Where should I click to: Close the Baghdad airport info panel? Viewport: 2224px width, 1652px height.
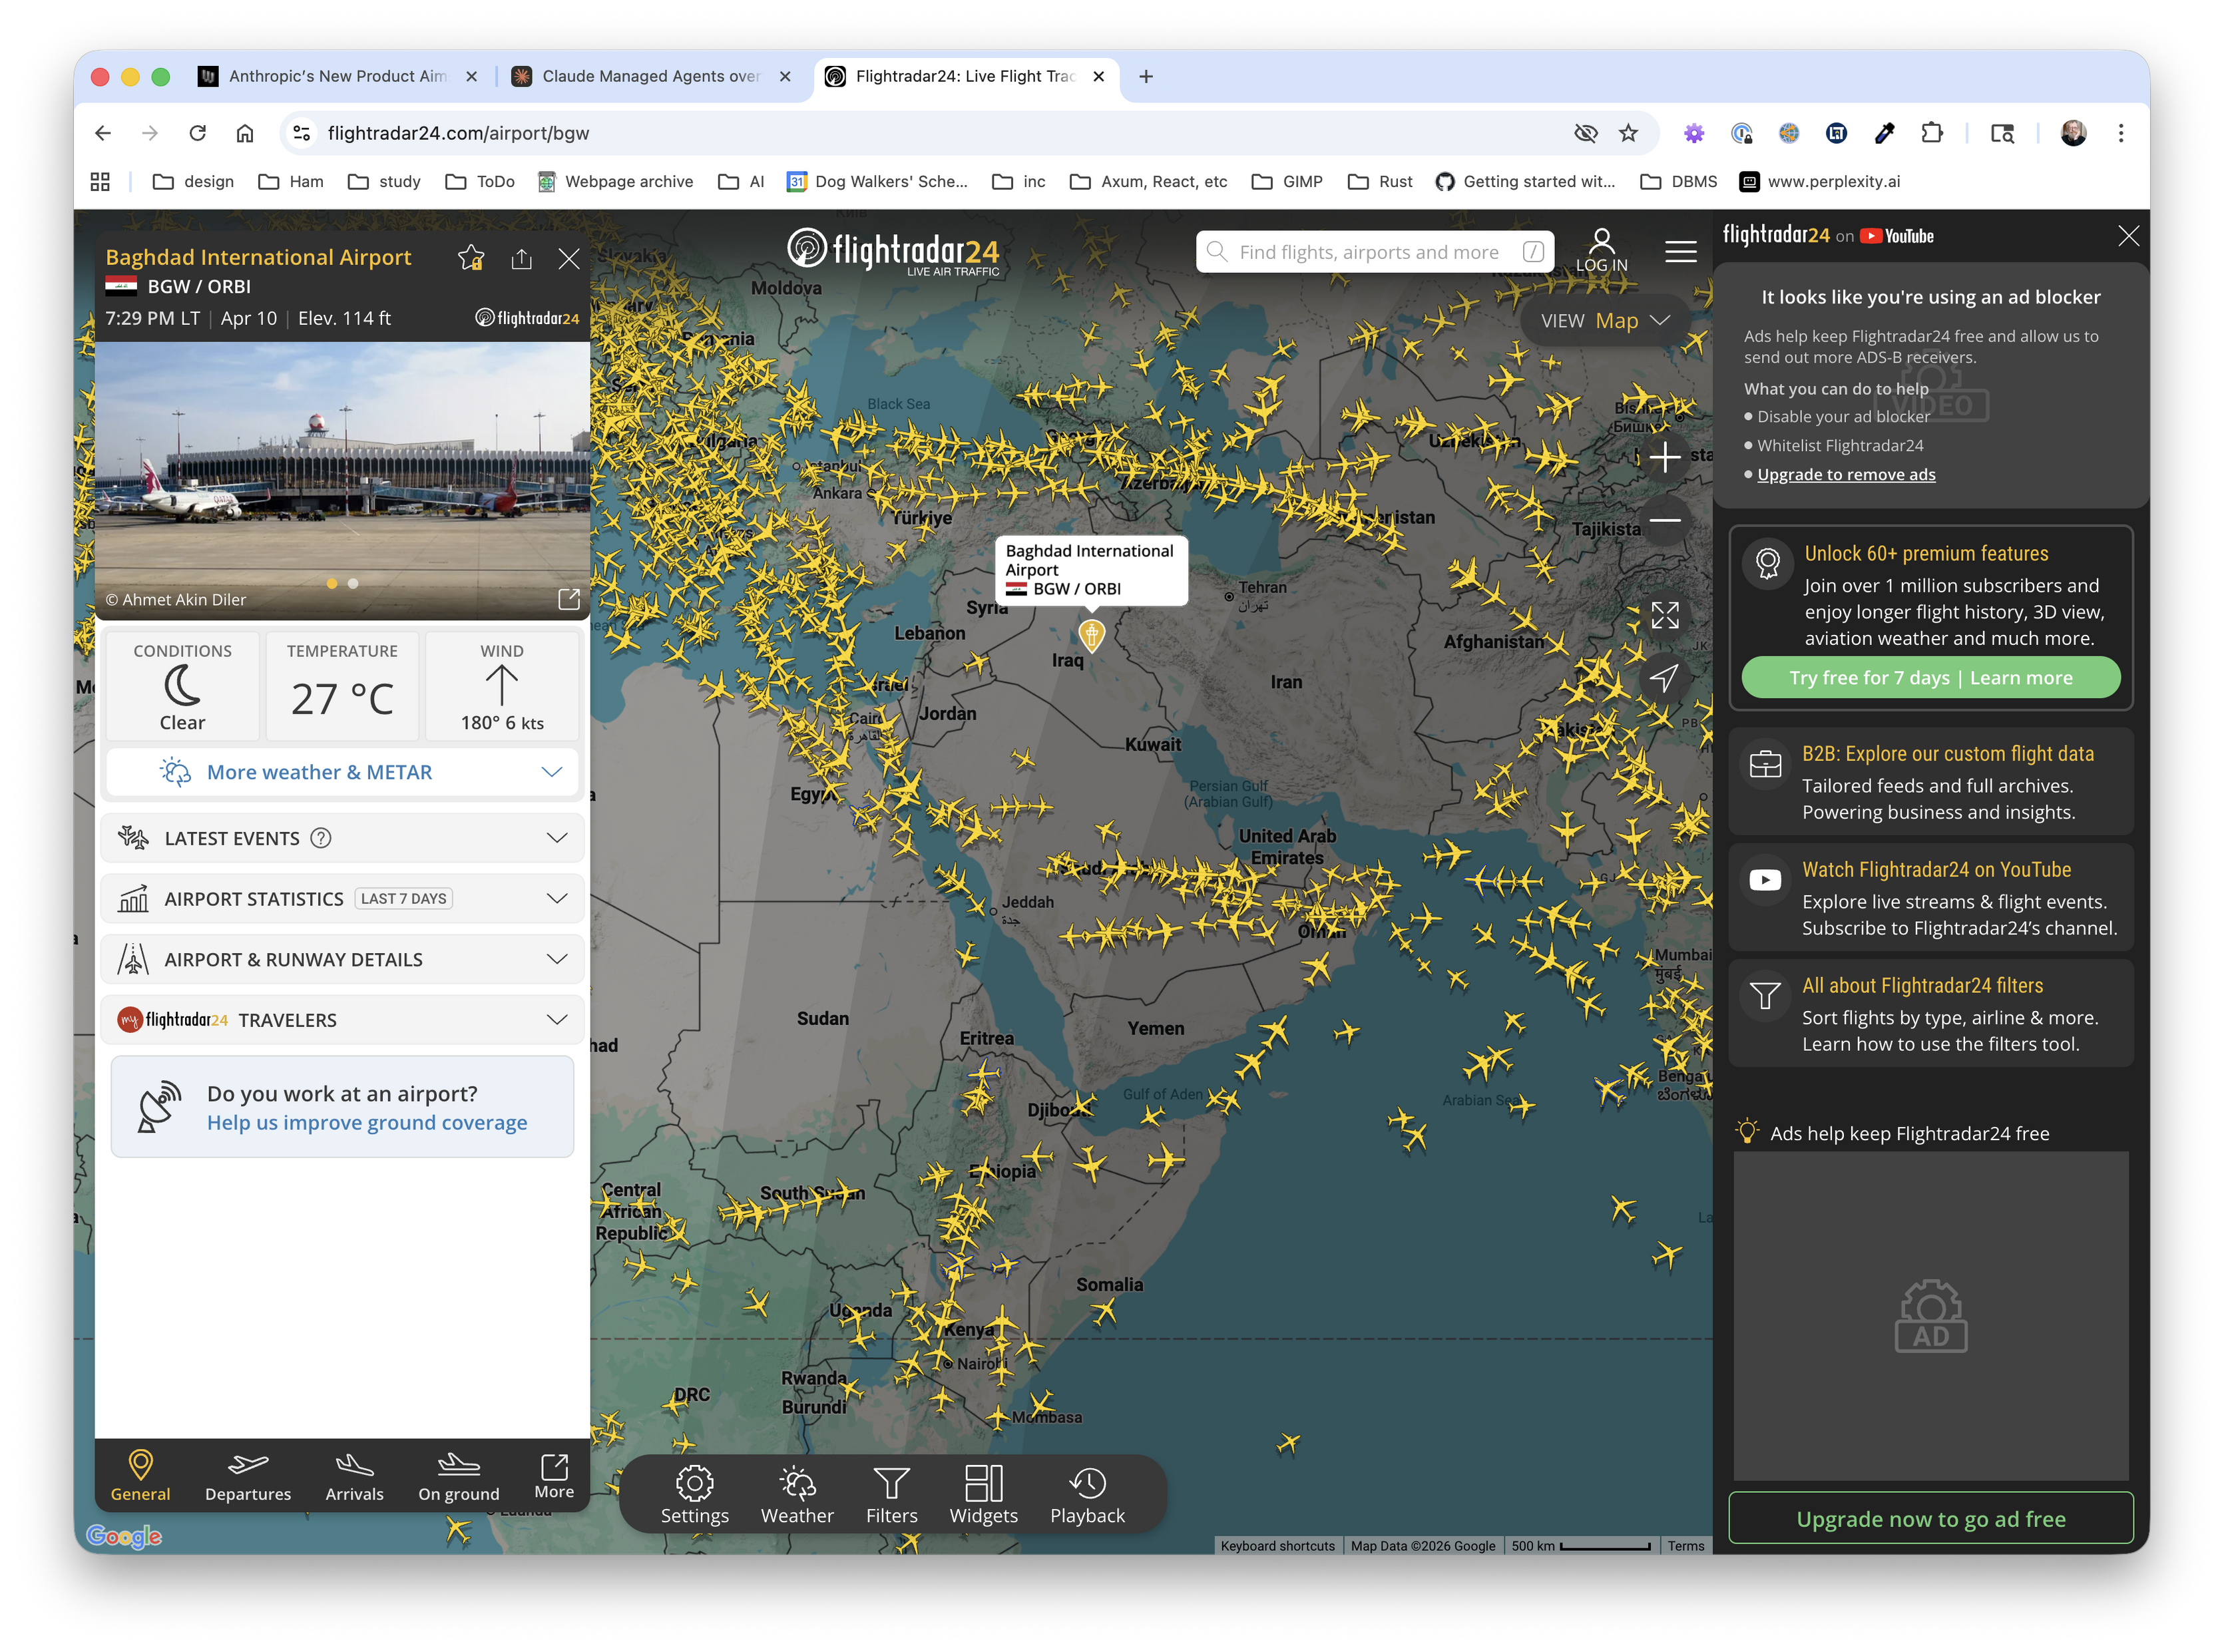(569, 259)
